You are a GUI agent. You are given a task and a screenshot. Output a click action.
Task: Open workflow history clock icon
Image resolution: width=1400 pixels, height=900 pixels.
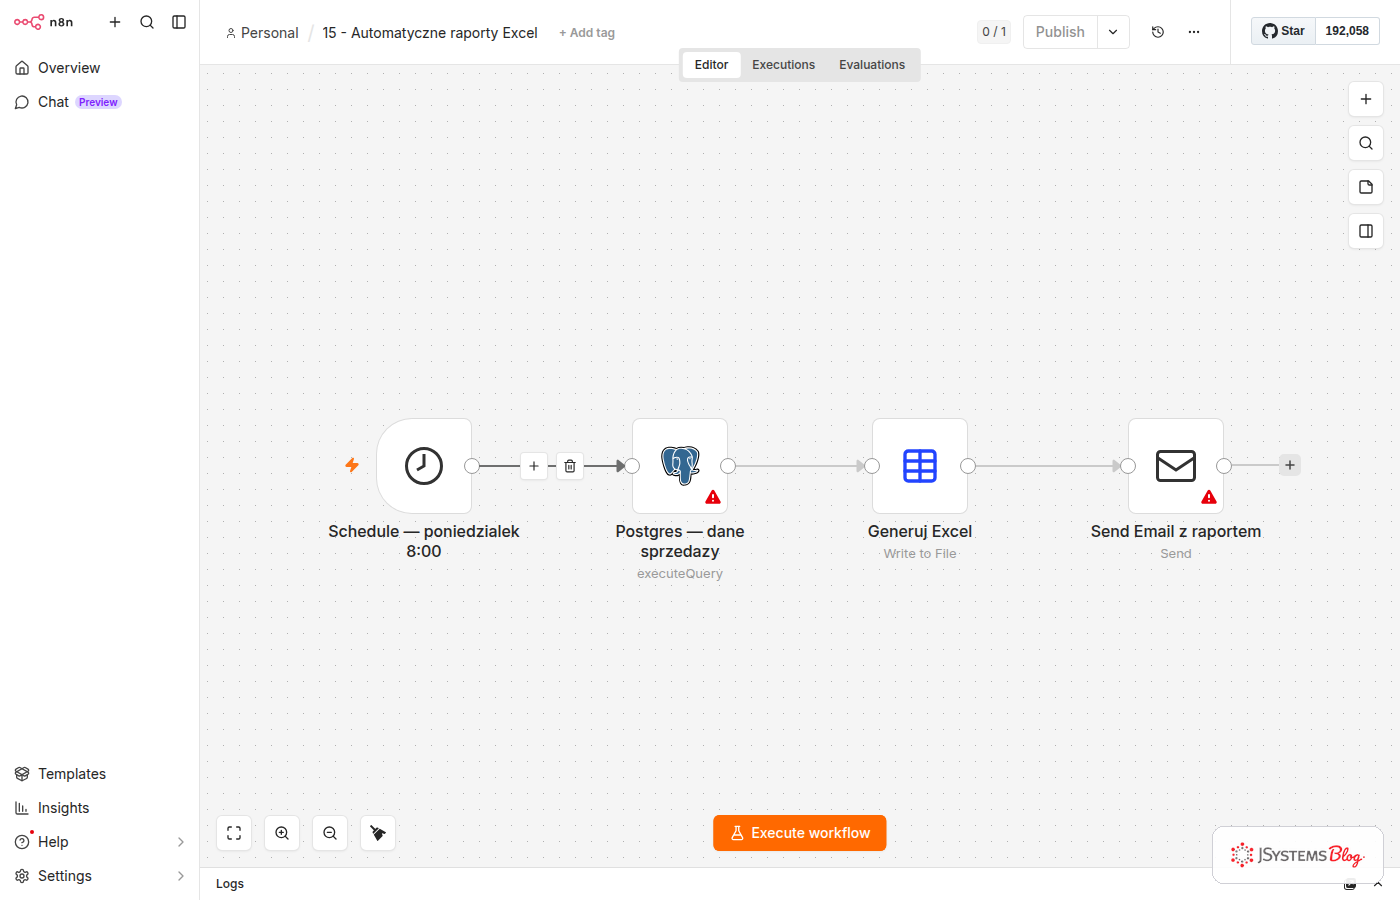(1158, 32)
